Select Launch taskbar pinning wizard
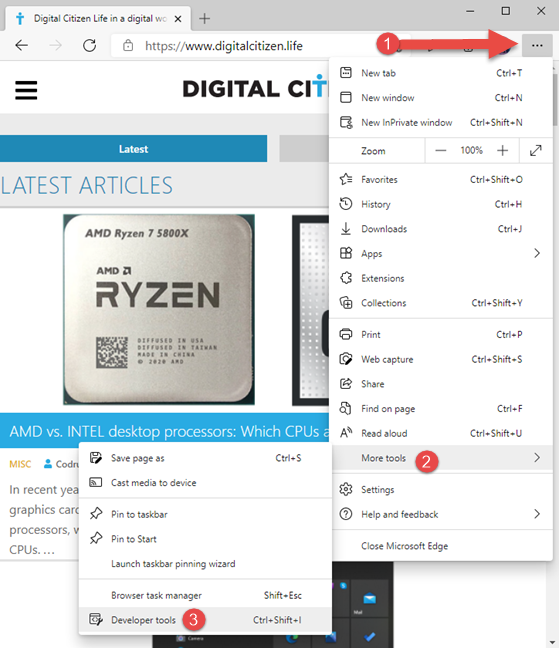559x648 pixels. pyautogui.click(x=205, y=564)
